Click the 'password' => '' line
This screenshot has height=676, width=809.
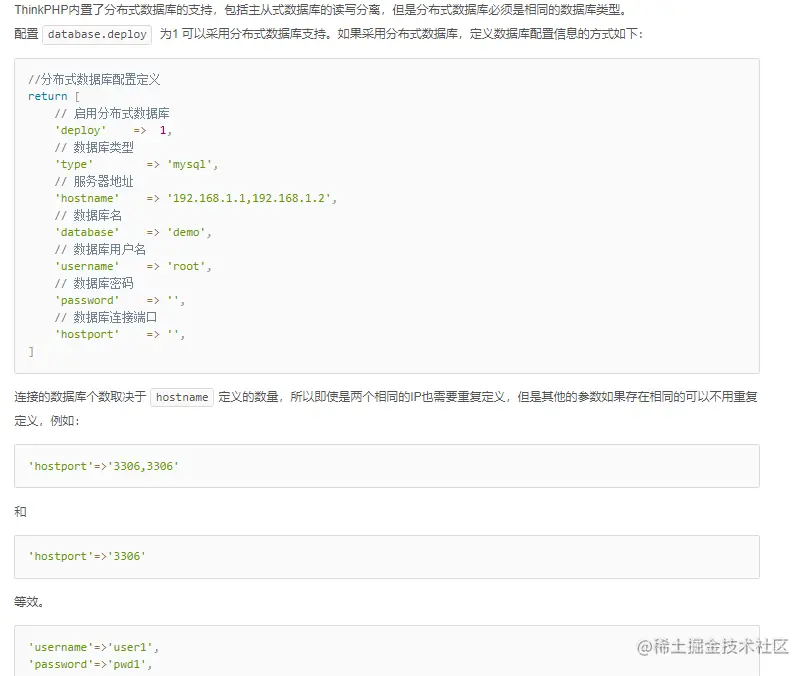120,300
